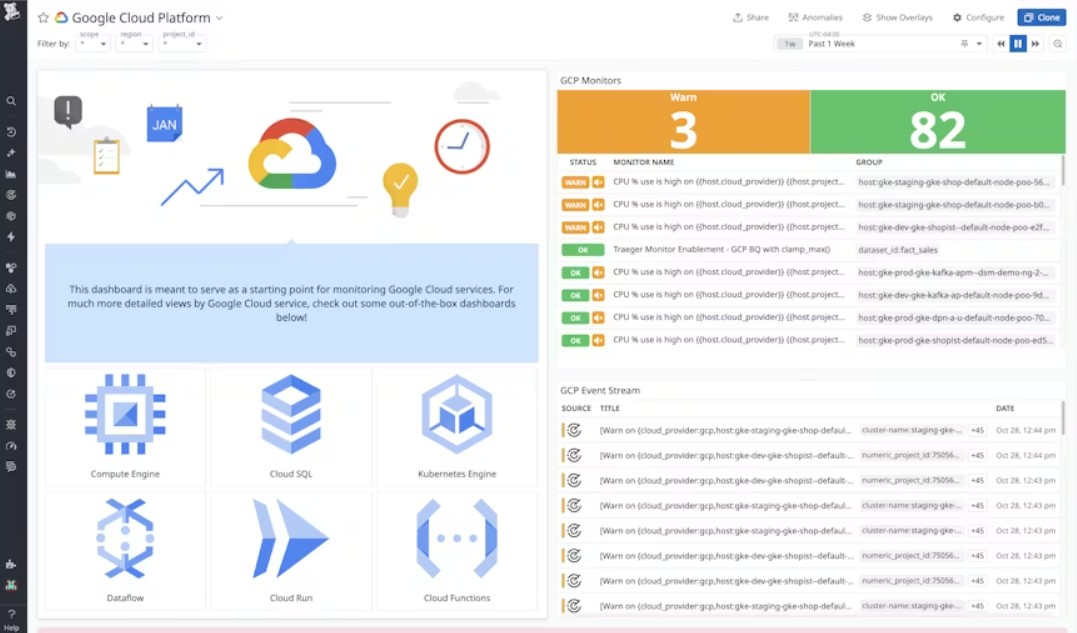Toggle Show Overlays on the dashboard
Image resolution: width=1077 pixels, height=633 pixels.
[898, 17]
